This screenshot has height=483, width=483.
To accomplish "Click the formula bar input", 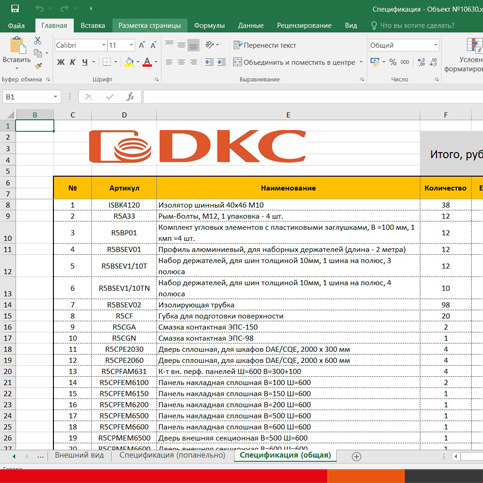I will point(313,97).
